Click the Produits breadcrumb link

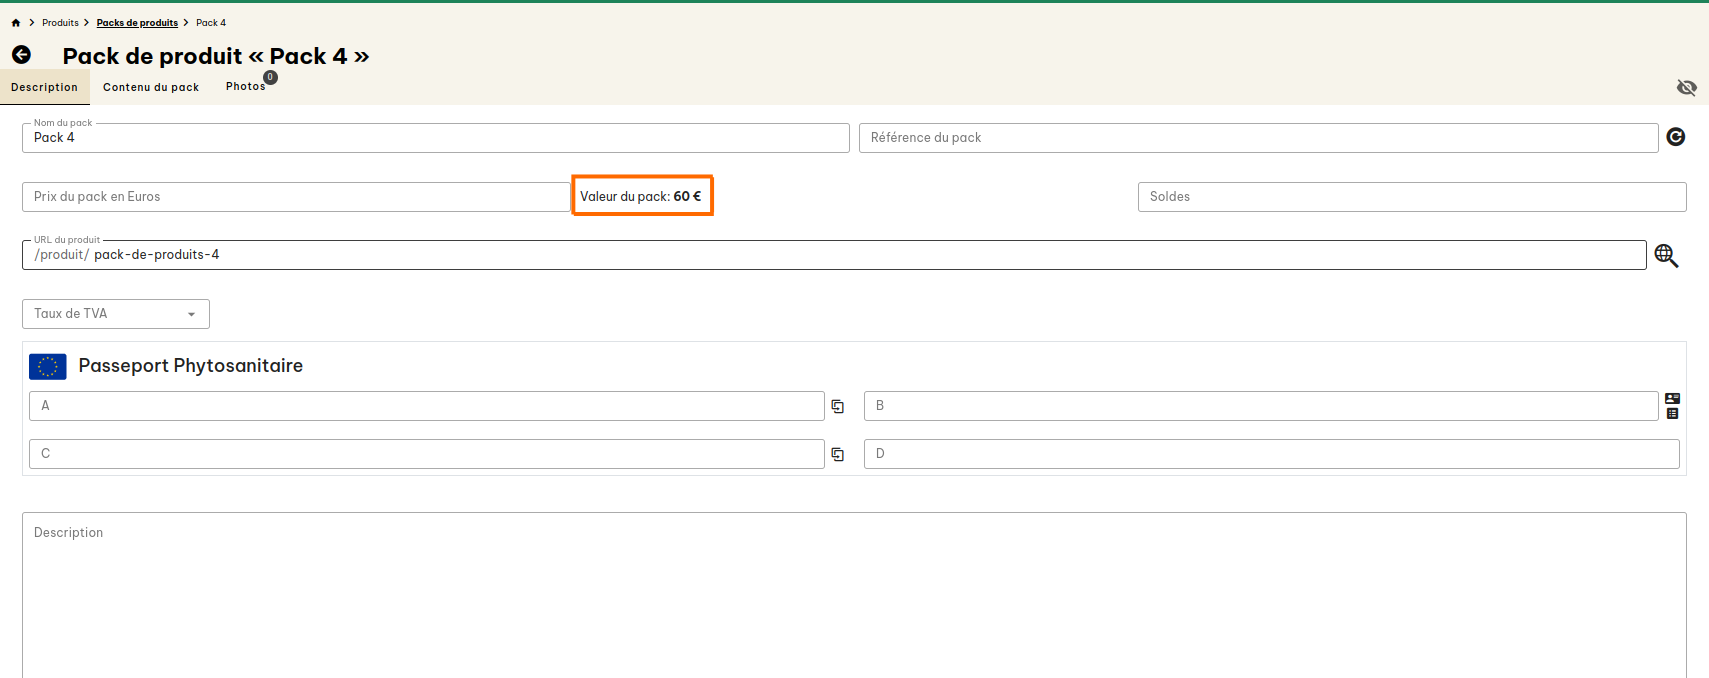coord(60,23)
